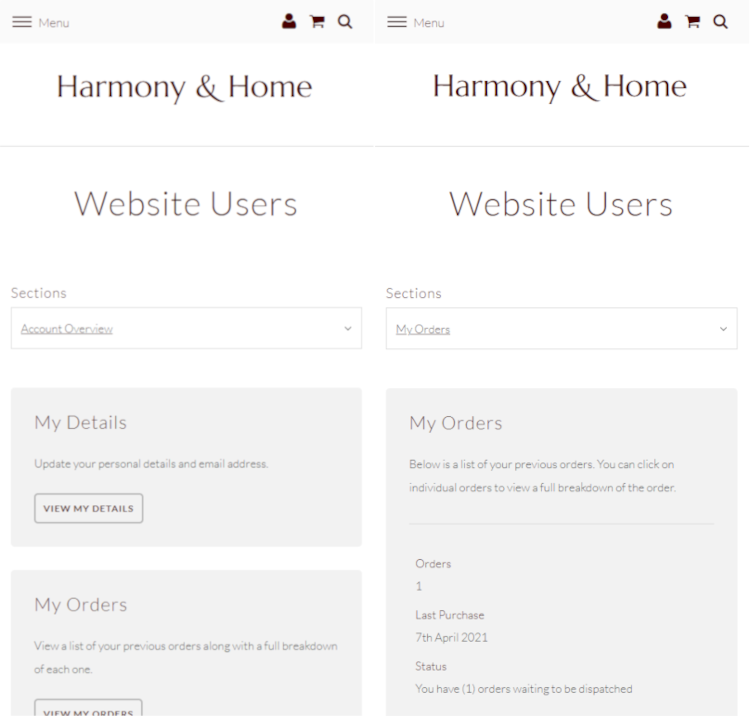The image size is (750, 716).
Task: Open the hamburger menu icon in the right page
Action: (x=397, y=22)
